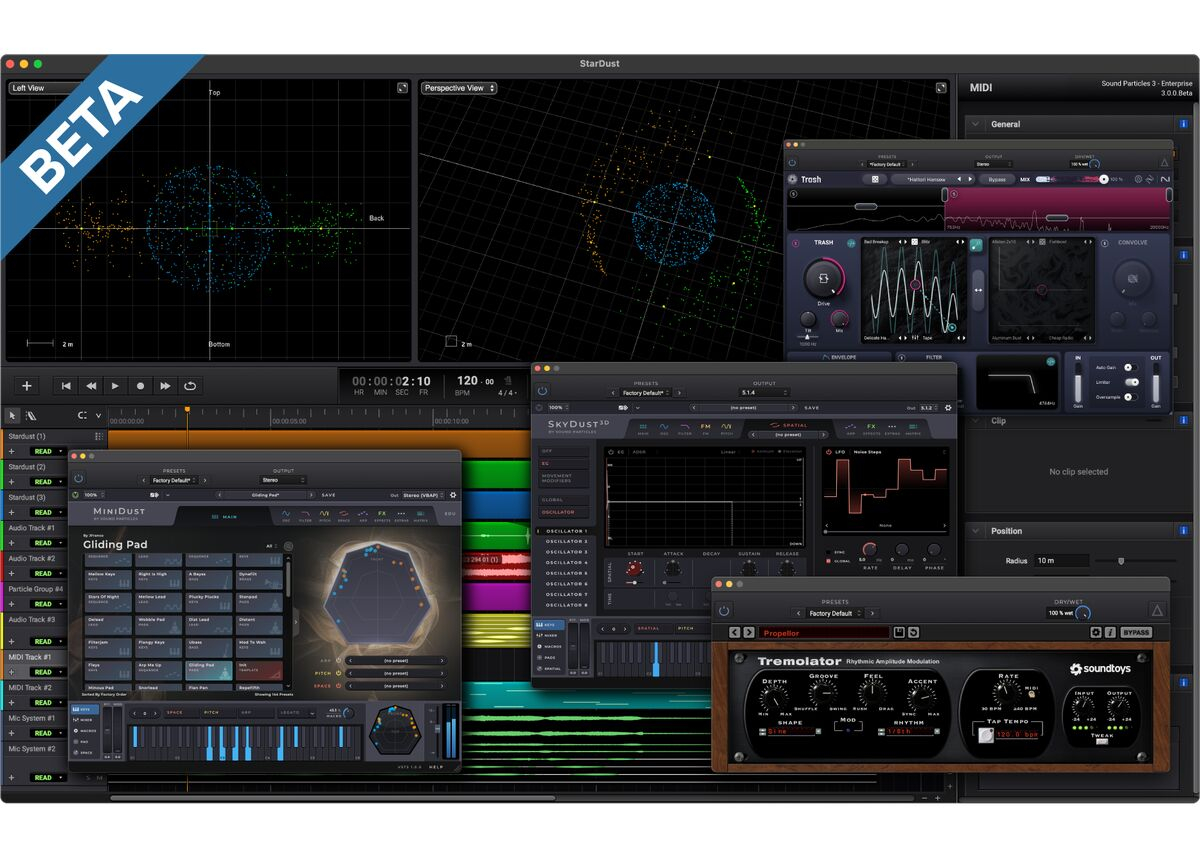Open the MiniDust settings gear

pos(453,495)
